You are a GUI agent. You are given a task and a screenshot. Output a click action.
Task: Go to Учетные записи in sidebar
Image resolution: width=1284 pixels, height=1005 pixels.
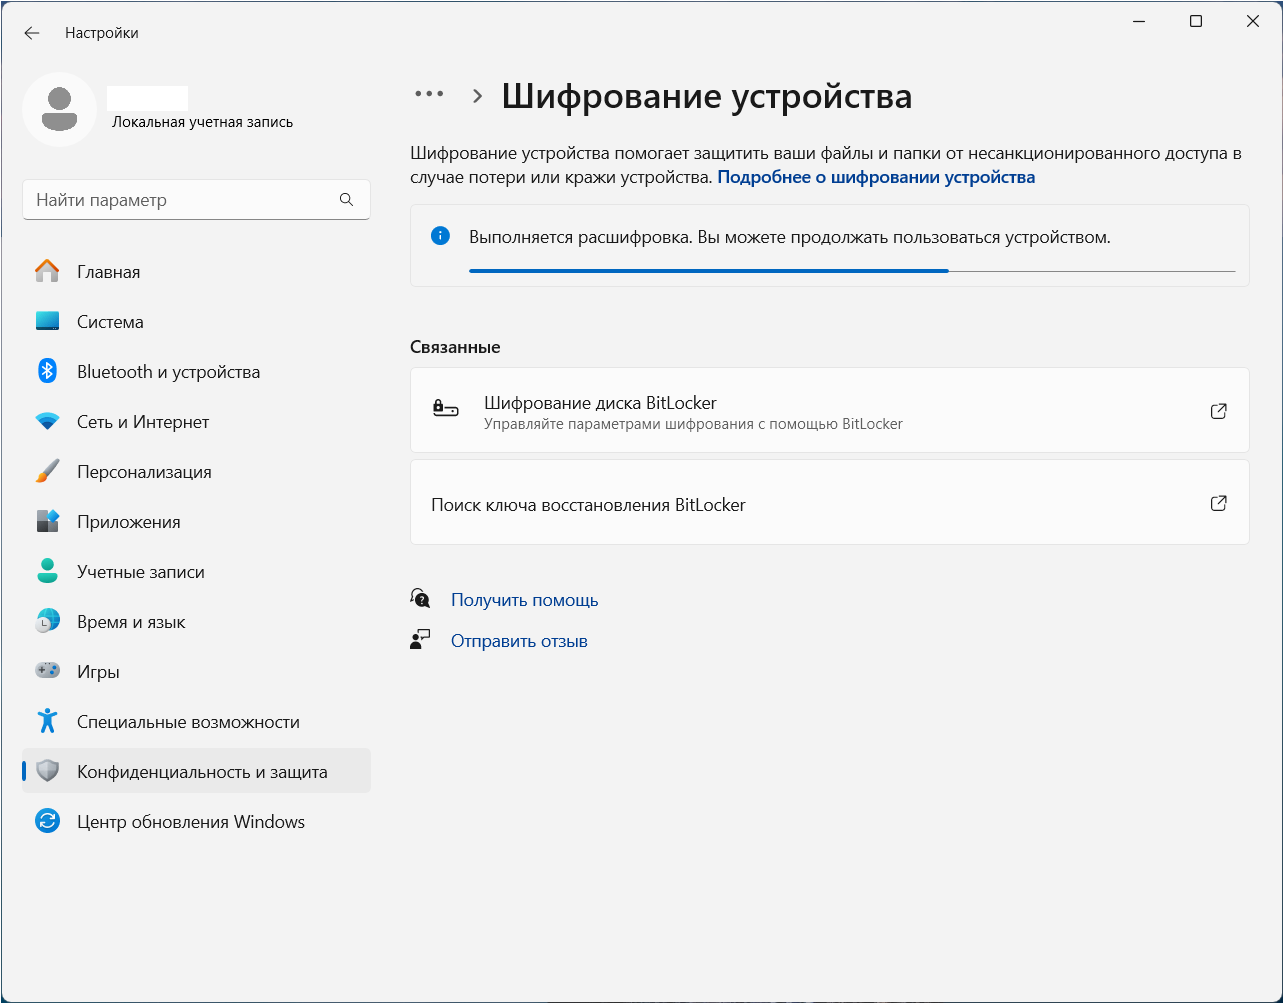click(140, 572)
